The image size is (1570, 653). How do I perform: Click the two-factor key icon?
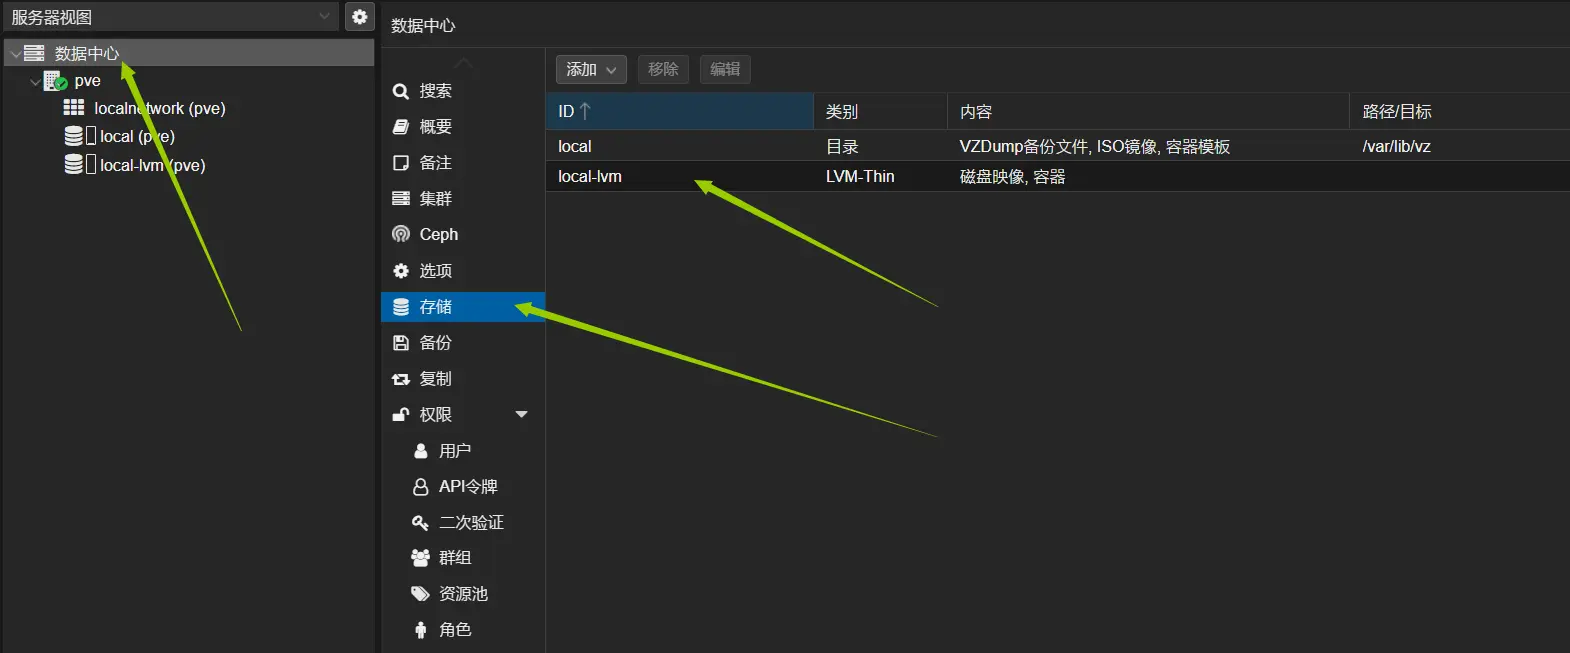pyautogui.click(x=421, y=523)
